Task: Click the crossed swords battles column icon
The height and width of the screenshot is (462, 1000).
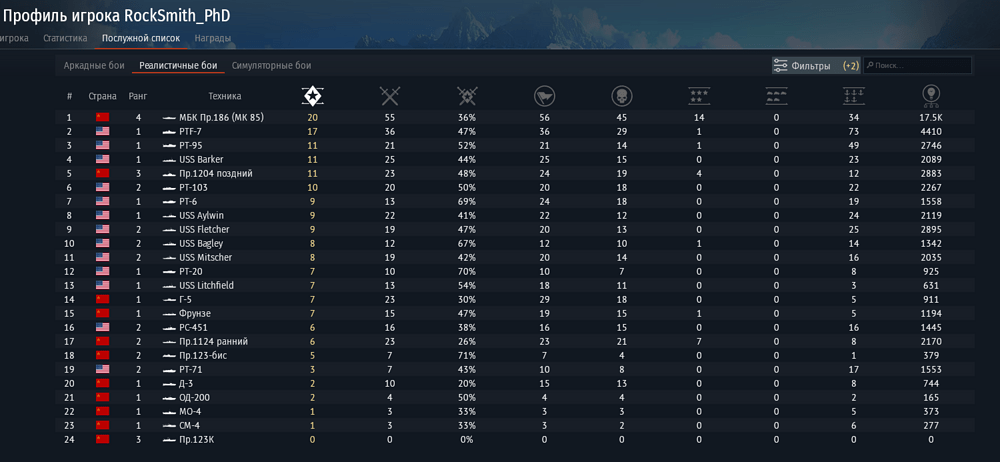Action: (x=390, y=96)
